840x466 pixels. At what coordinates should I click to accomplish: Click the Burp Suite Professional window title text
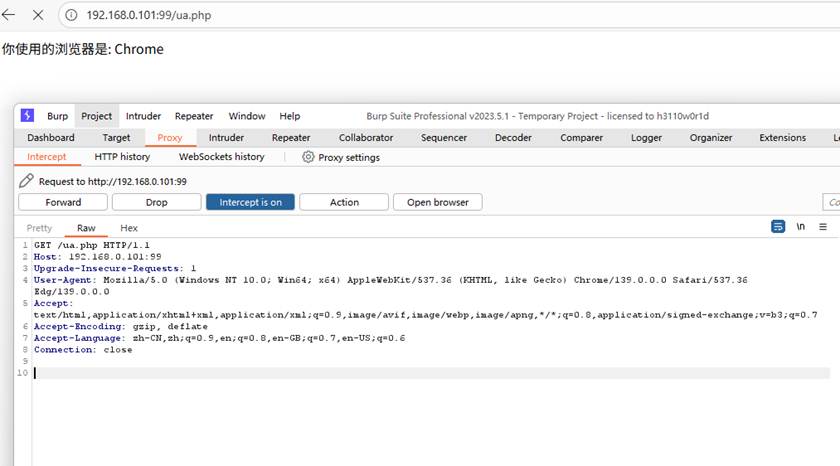click(537, 116)
